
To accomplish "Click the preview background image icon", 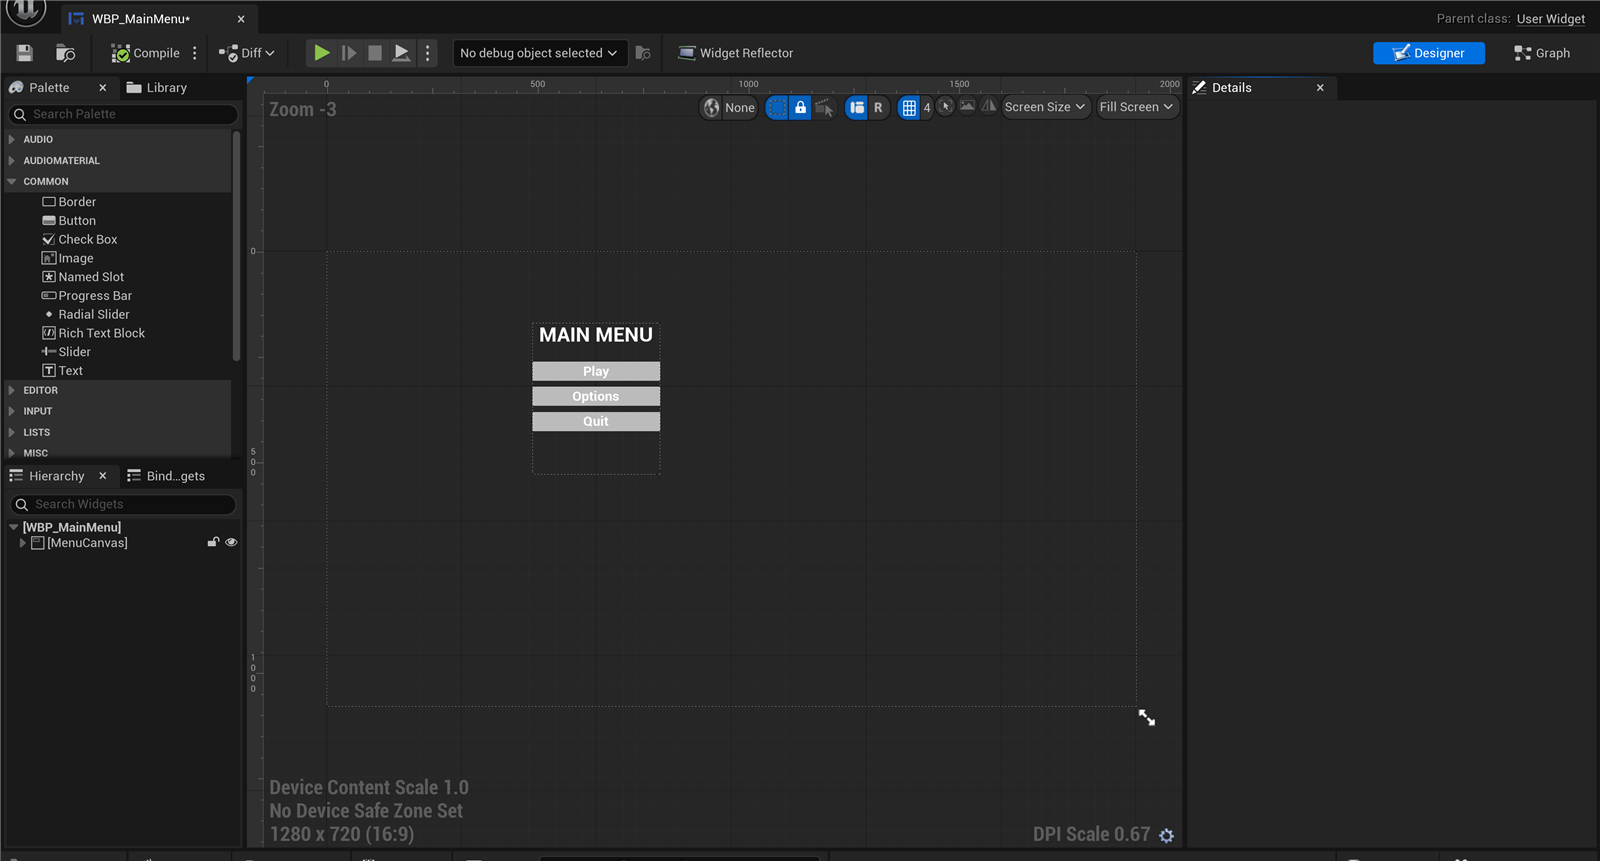I will (967, 106).
